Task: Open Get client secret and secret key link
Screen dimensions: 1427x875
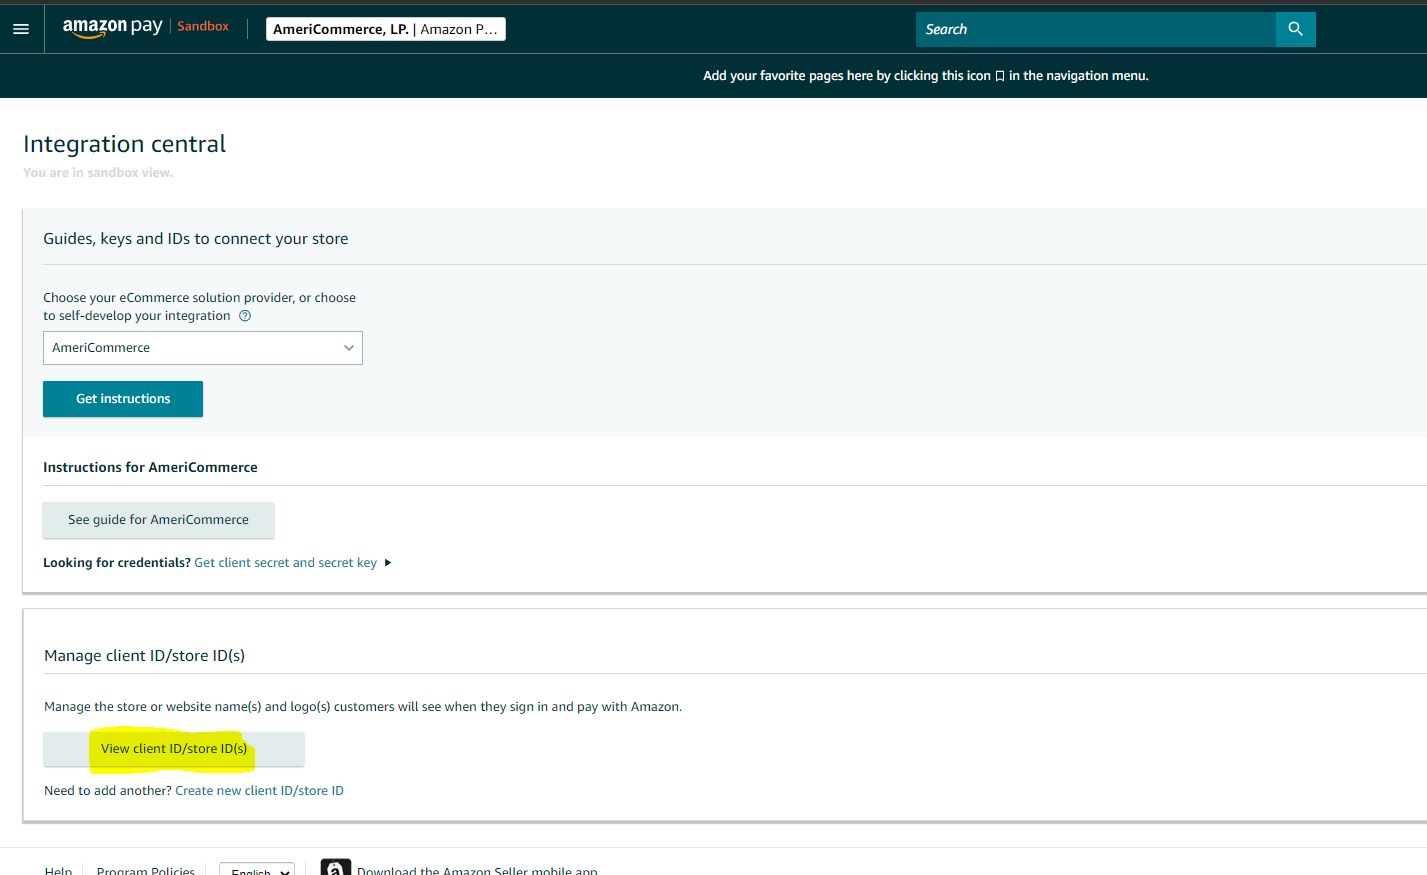Action: [x=286, y=563]
